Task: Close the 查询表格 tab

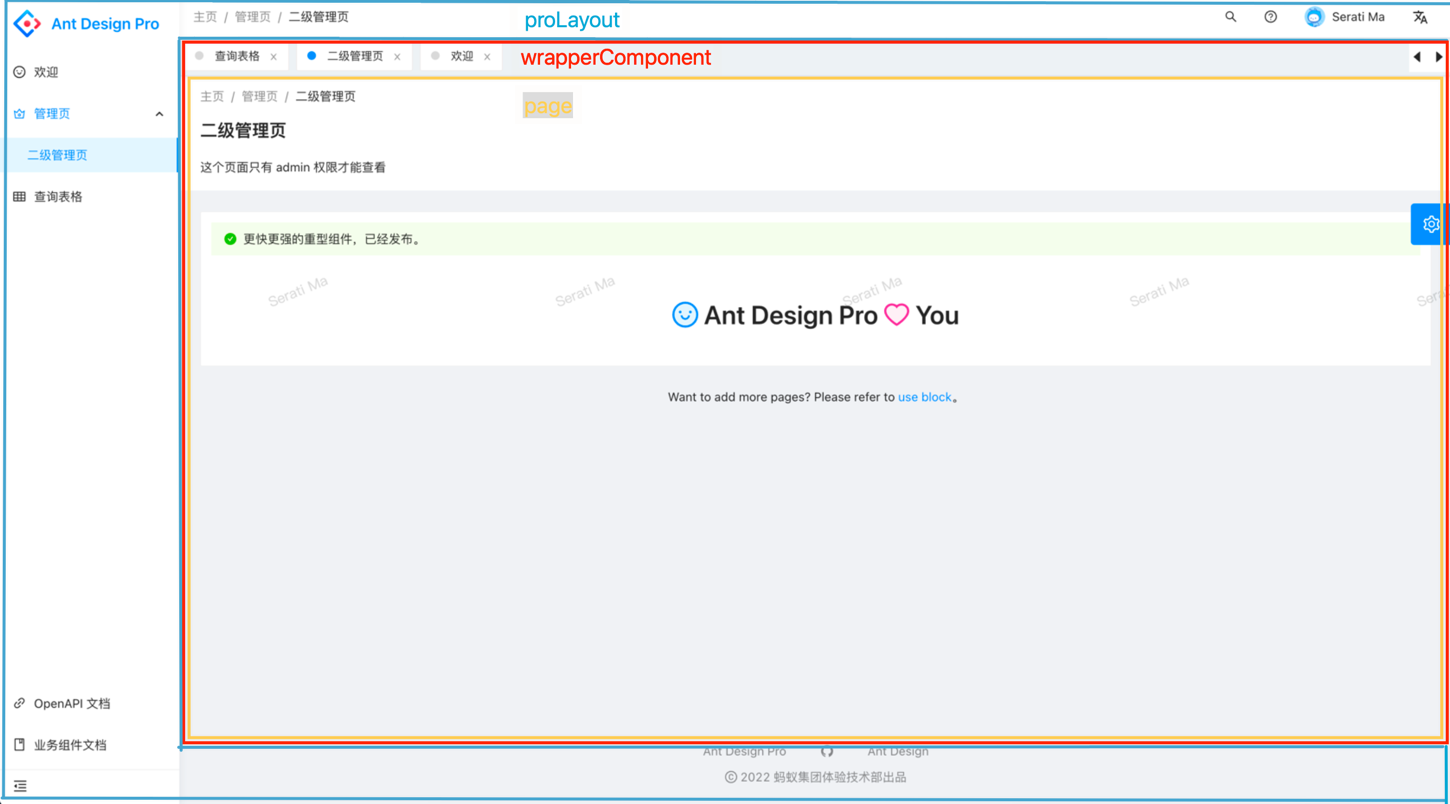Action: point(274,57)
